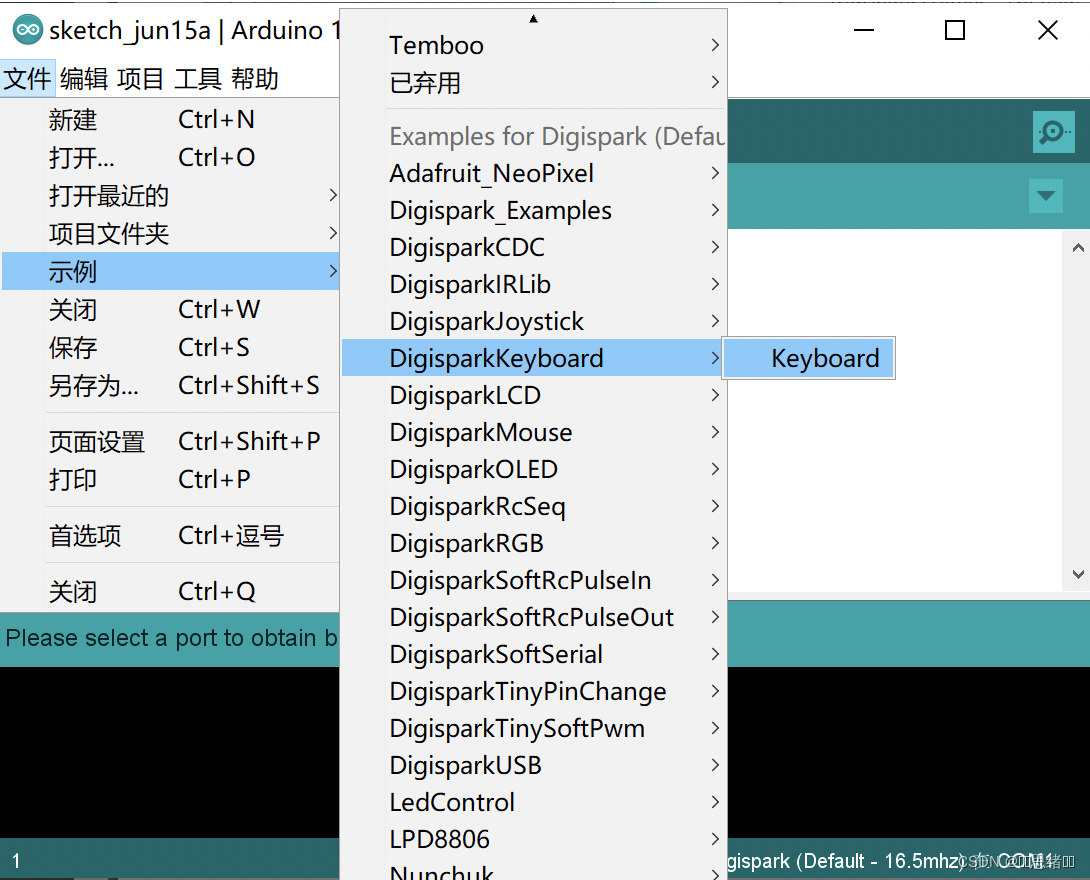Choose 保存 Ctrl+S menu entry

coord(171,348)
